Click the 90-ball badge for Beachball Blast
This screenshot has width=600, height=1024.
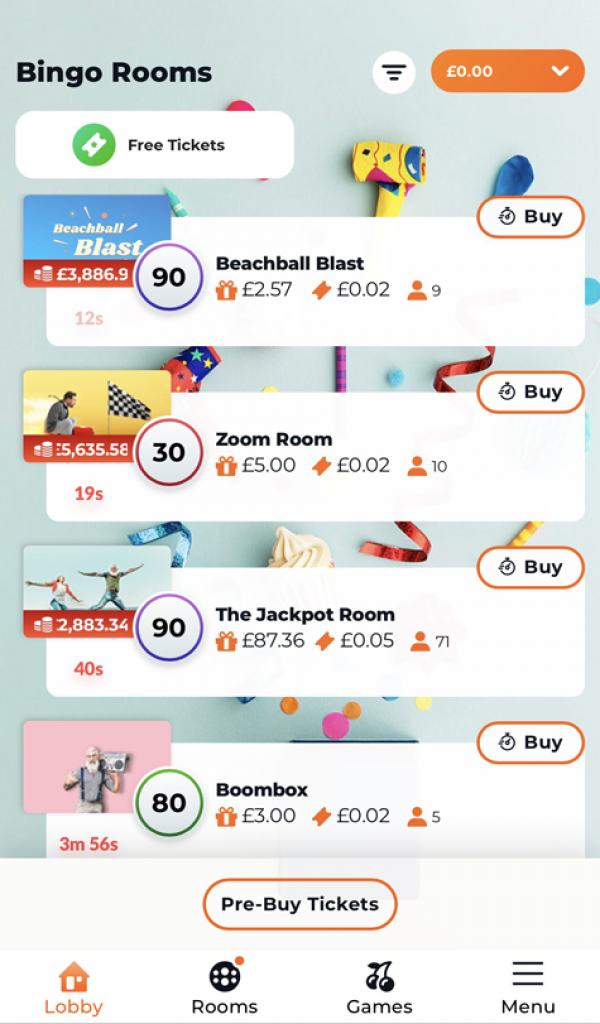click(169, 277)
